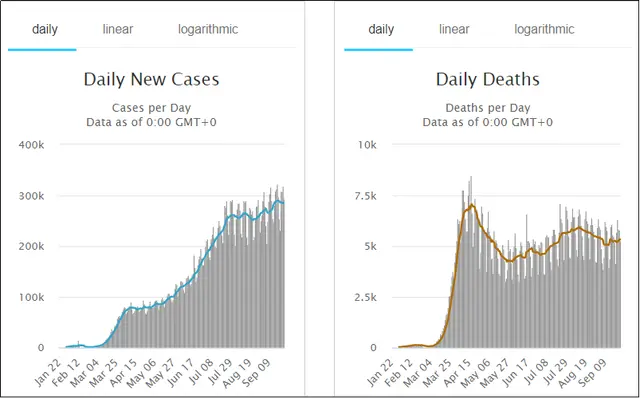Click the Apr 15 date label under deaths chart

click(458, 372)
